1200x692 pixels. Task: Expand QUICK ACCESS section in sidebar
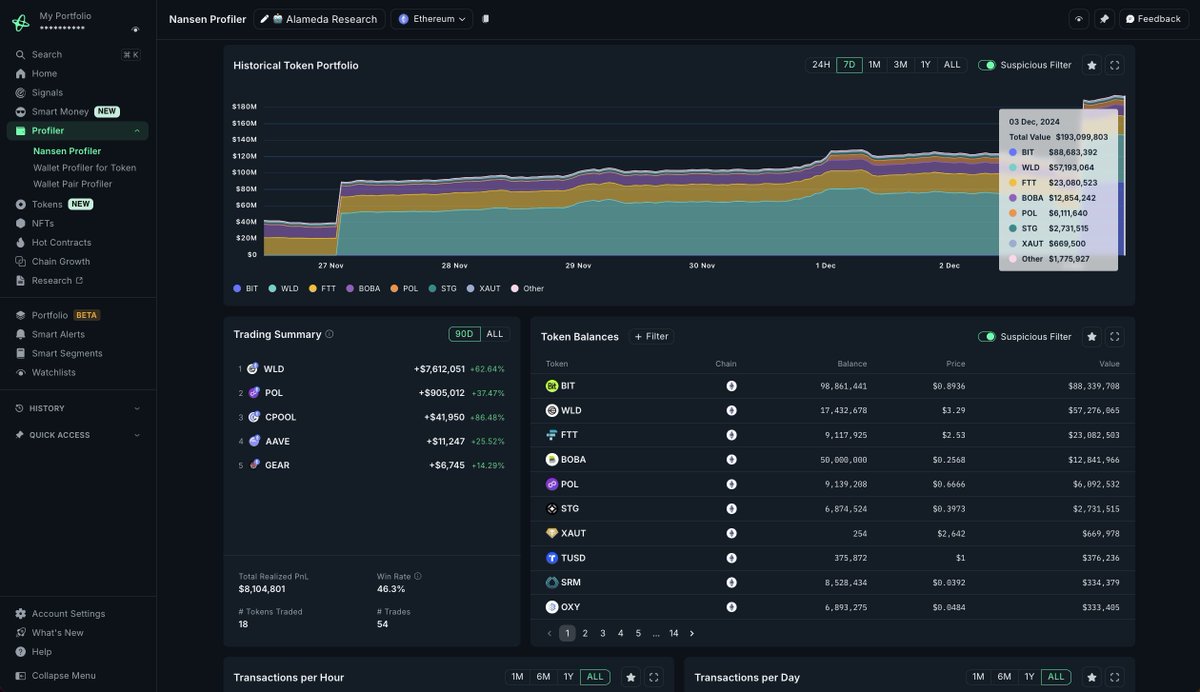77,435
